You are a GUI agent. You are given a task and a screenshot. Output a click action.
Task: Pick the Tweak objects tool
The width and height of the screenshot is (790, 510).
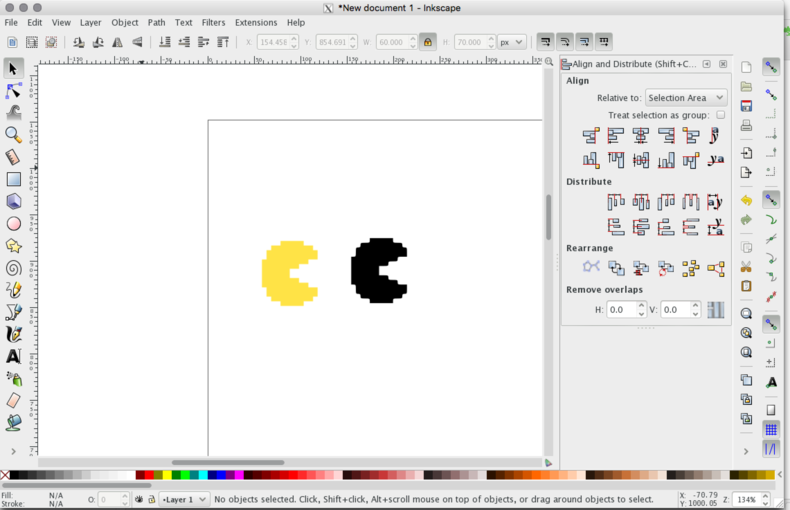click(14, 113)
